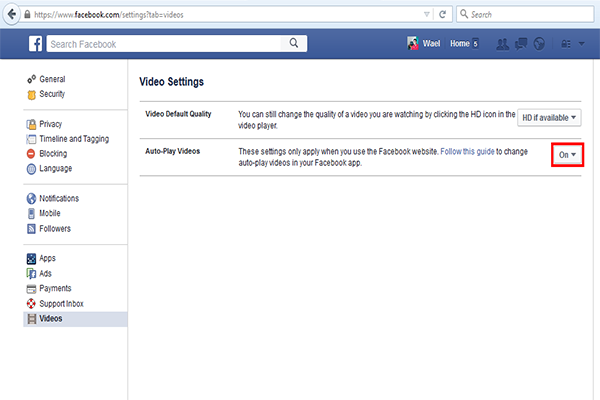
Task: Open Mobile settings in sidebar
Action: (50, 213)
